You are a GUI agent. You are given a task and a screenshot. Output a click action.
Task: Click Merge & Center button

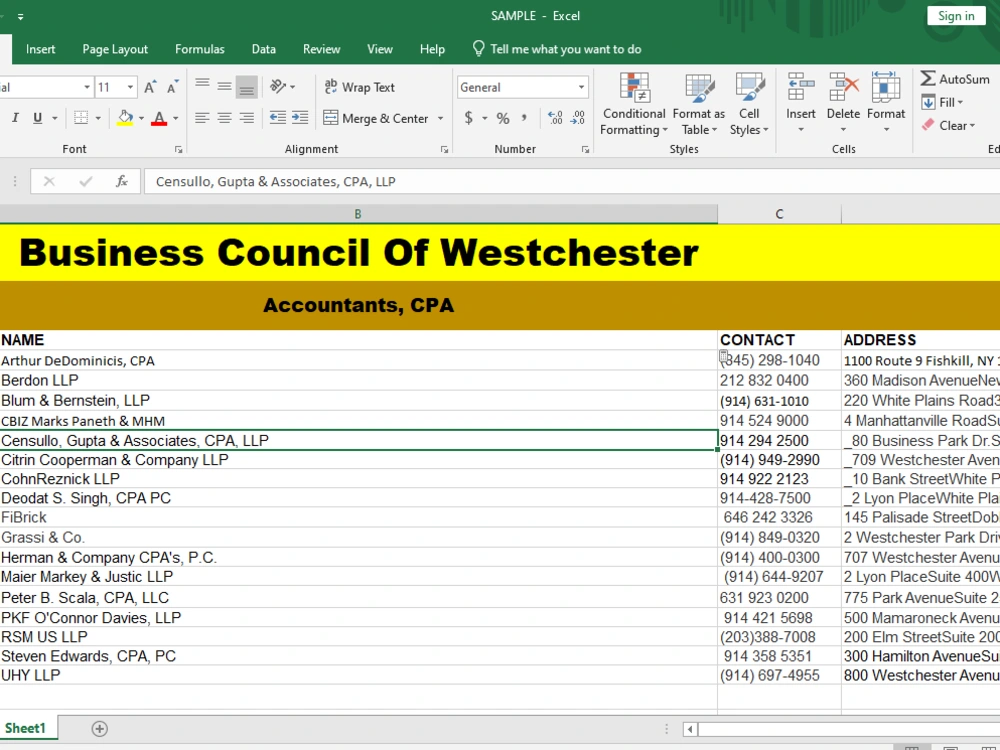coord(376,119)
